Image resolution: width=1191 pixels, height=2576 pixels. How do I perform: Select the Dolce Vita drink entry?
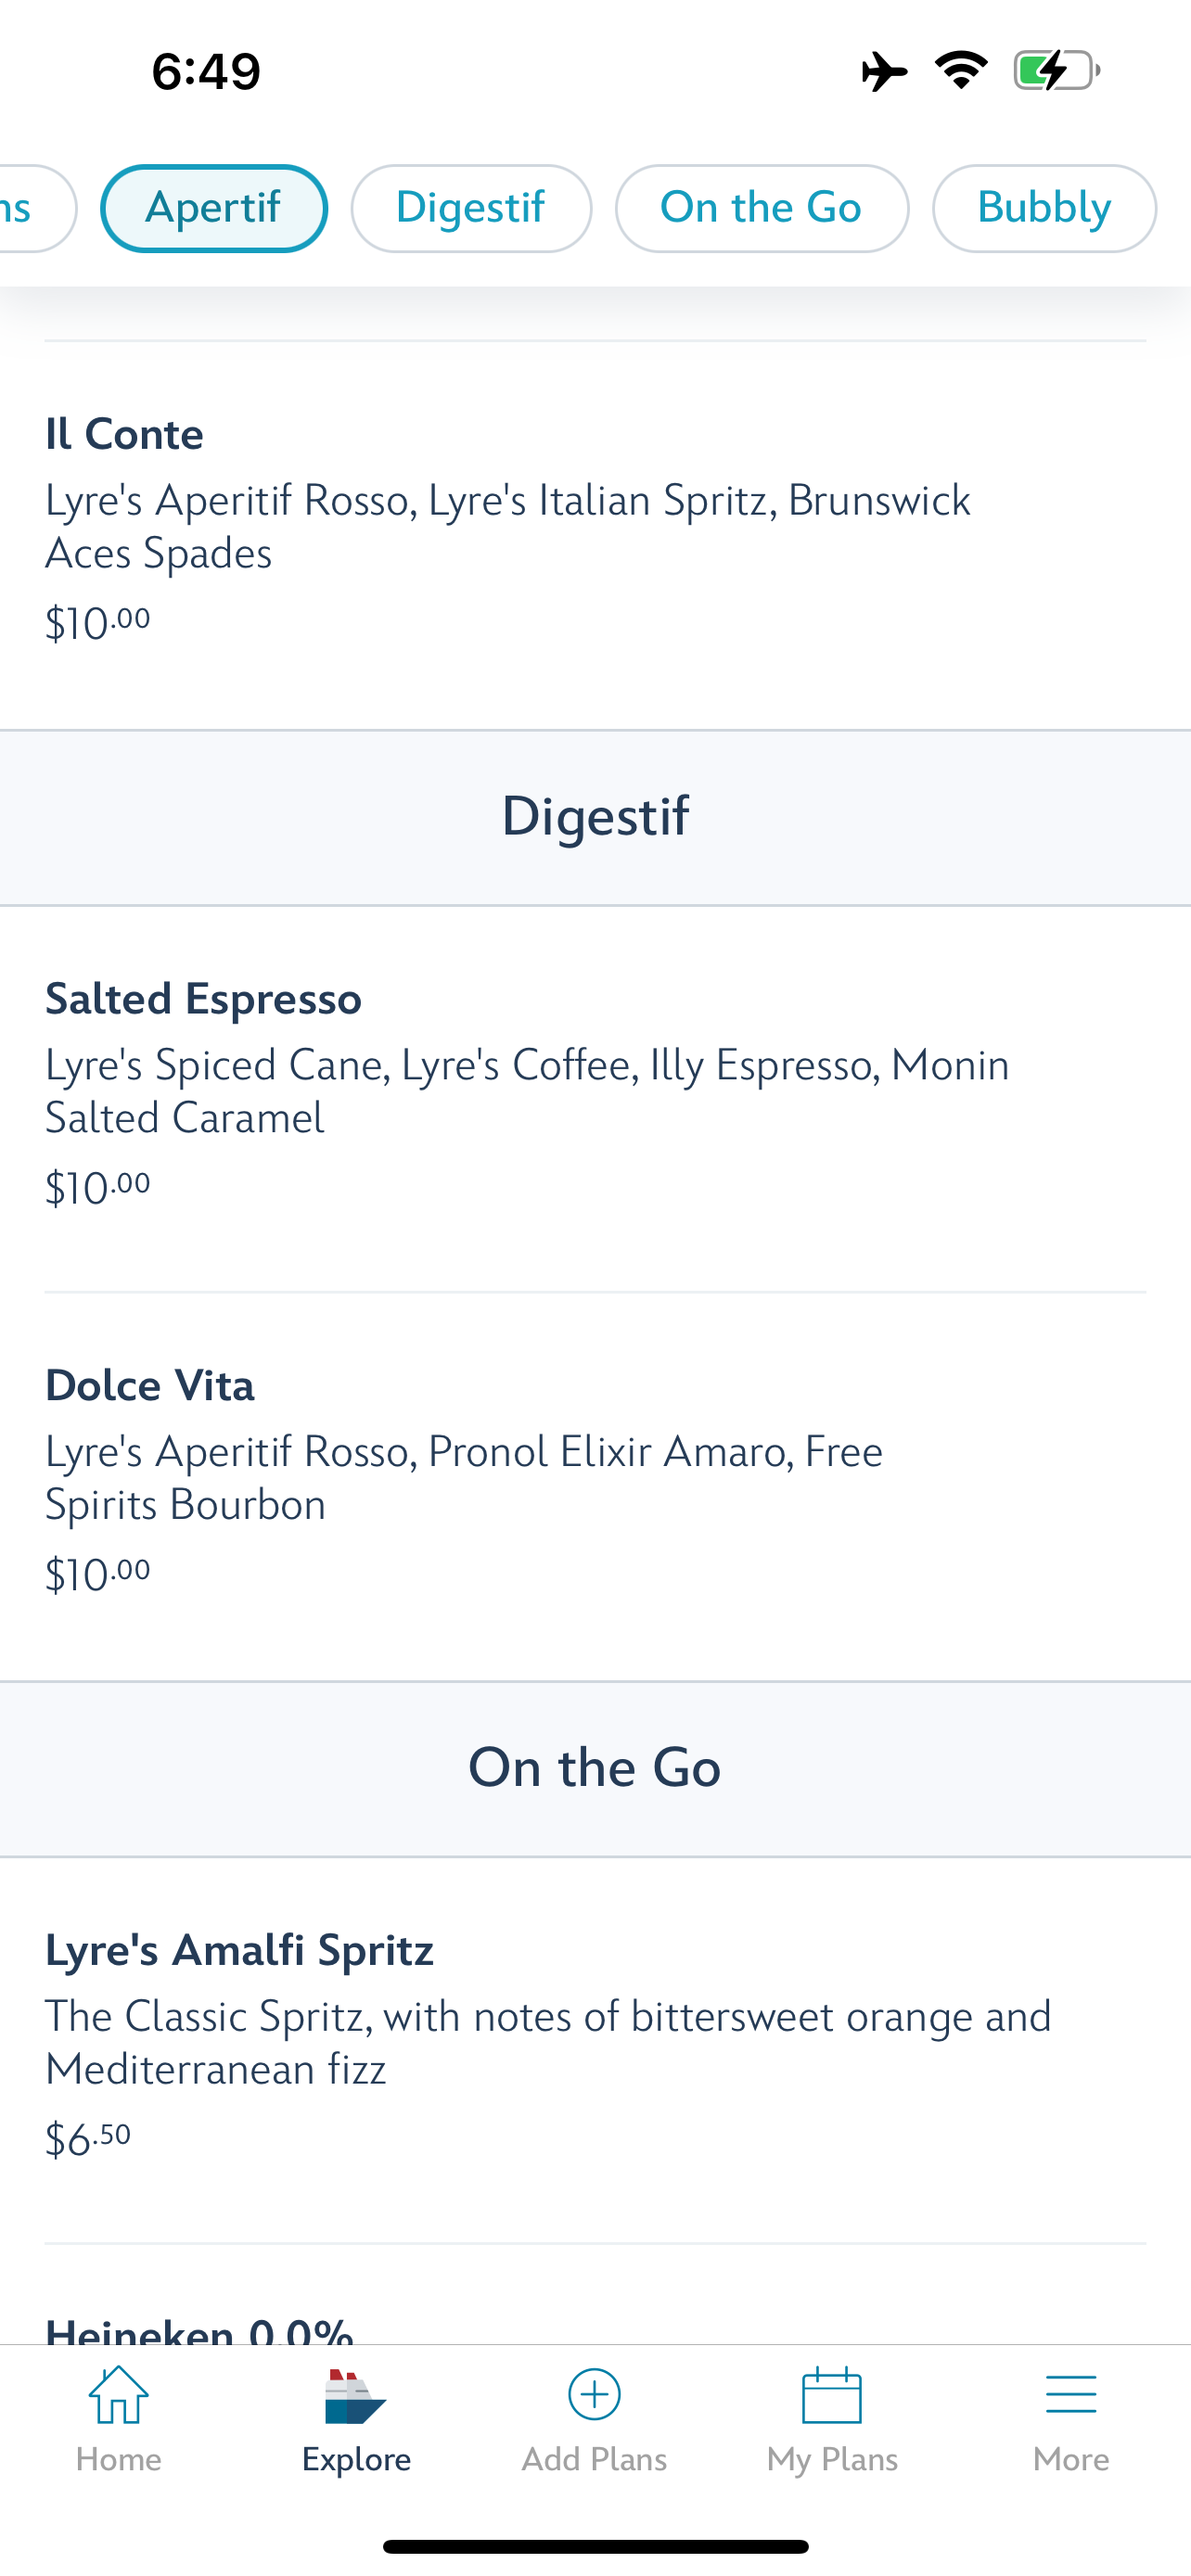click(x=150, y=1386)
